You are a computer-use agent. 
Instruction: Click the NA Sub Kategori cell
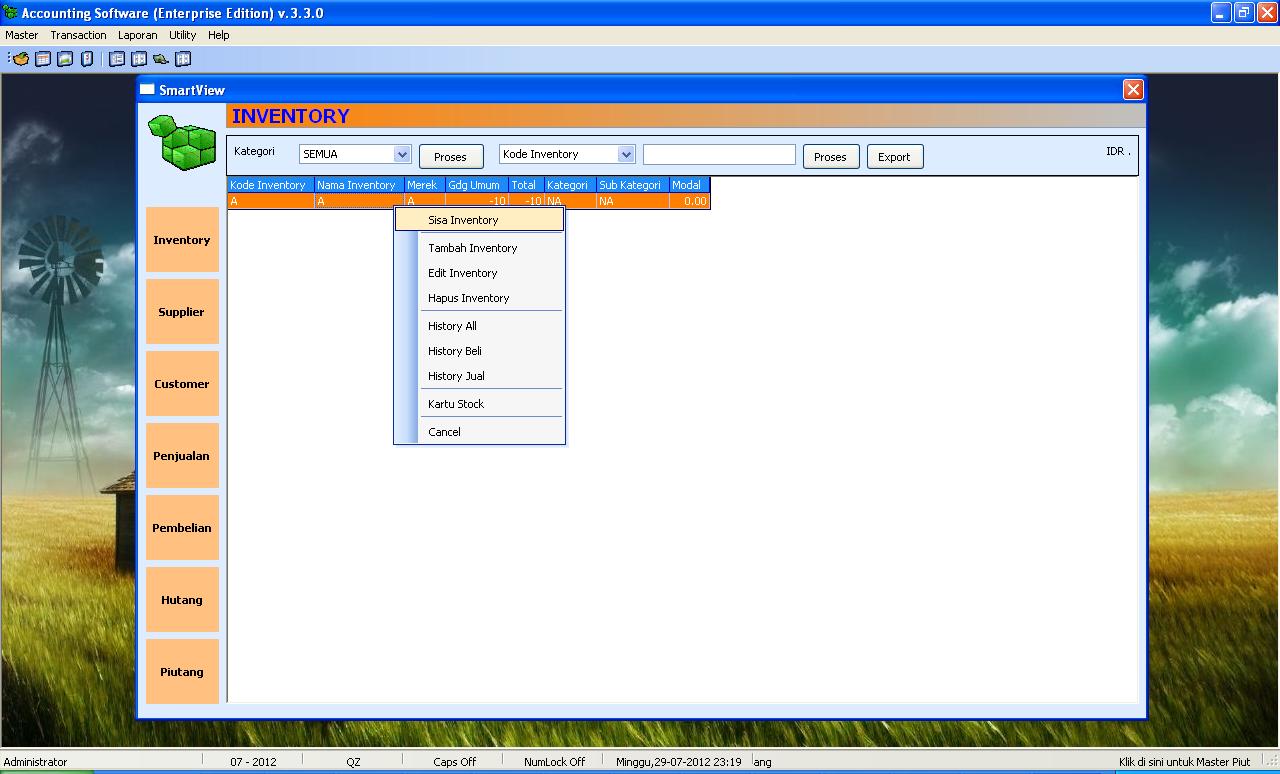[633, 201]
